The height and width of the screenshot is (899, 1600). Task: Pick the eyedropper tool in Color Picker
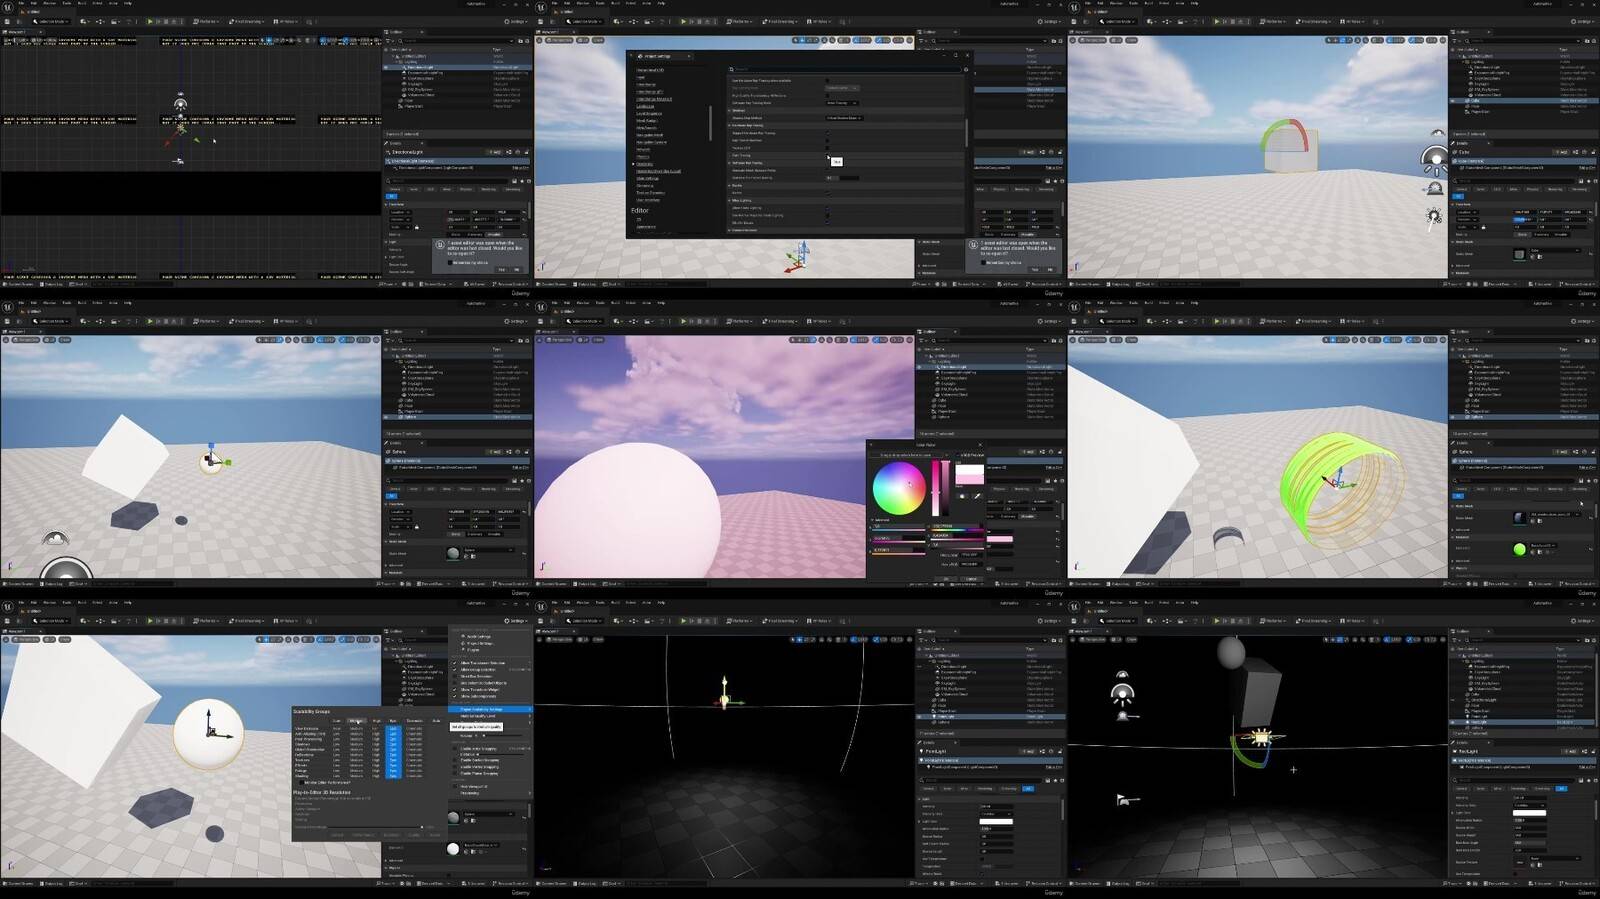[x=977, y=496]
